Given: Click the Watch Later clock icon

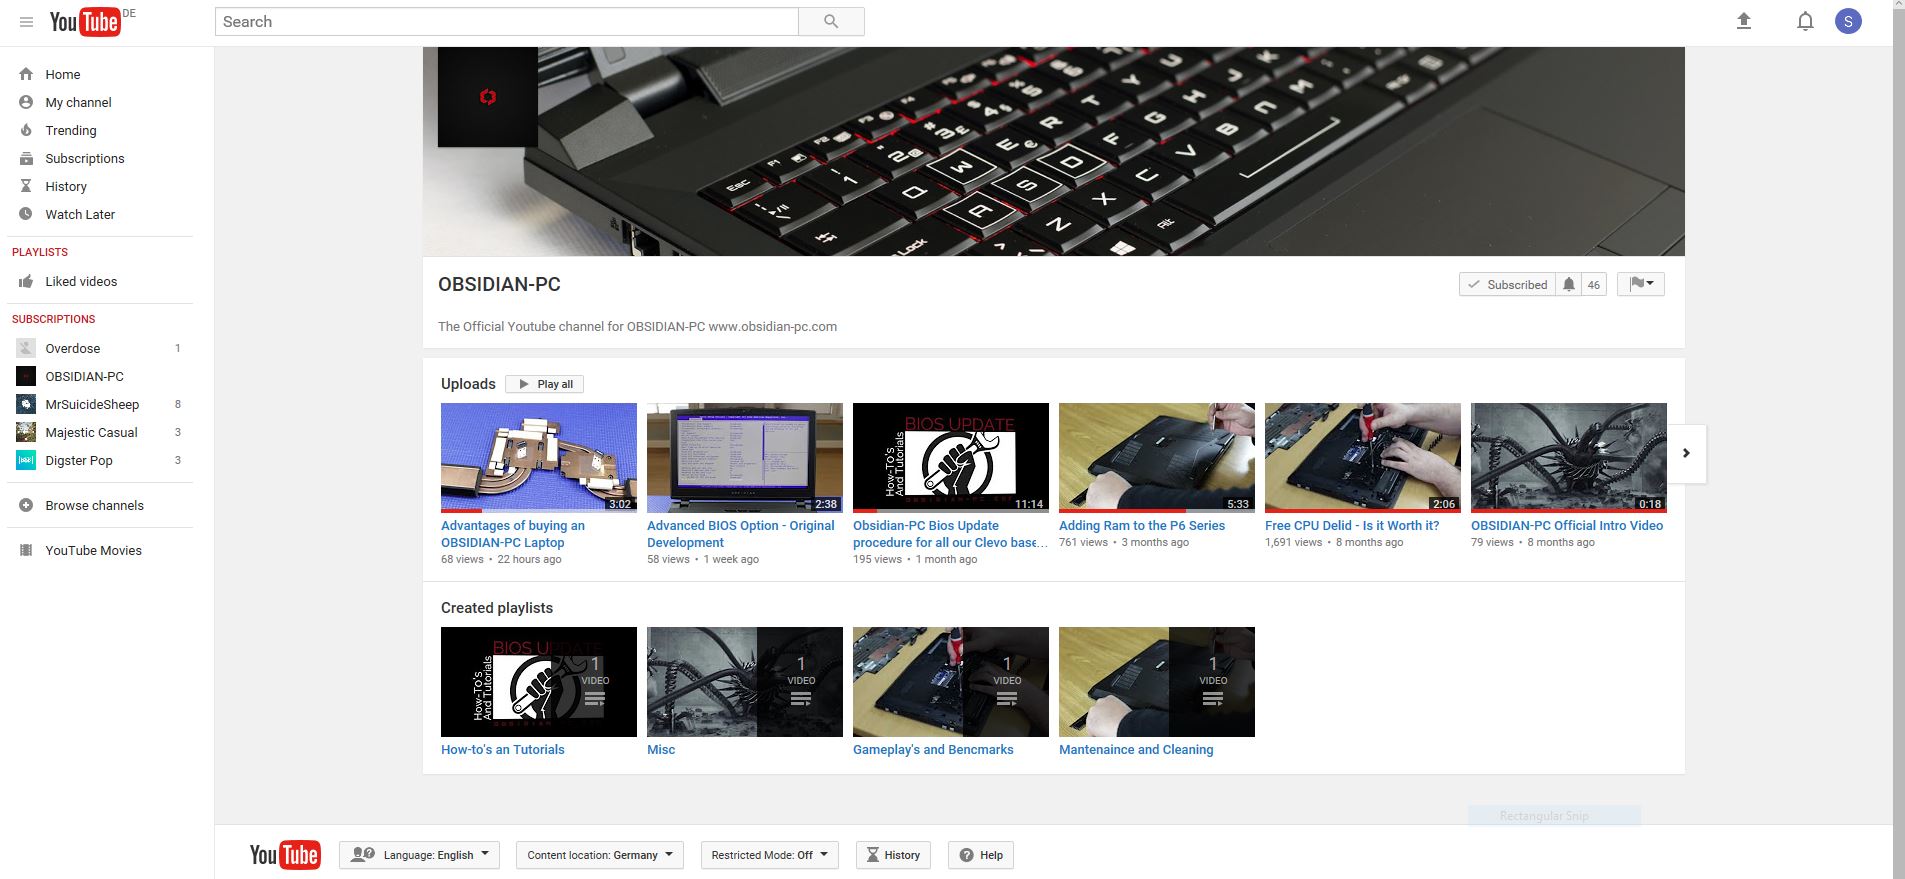Looking at the screenshot, I should [x=26, y=214].
